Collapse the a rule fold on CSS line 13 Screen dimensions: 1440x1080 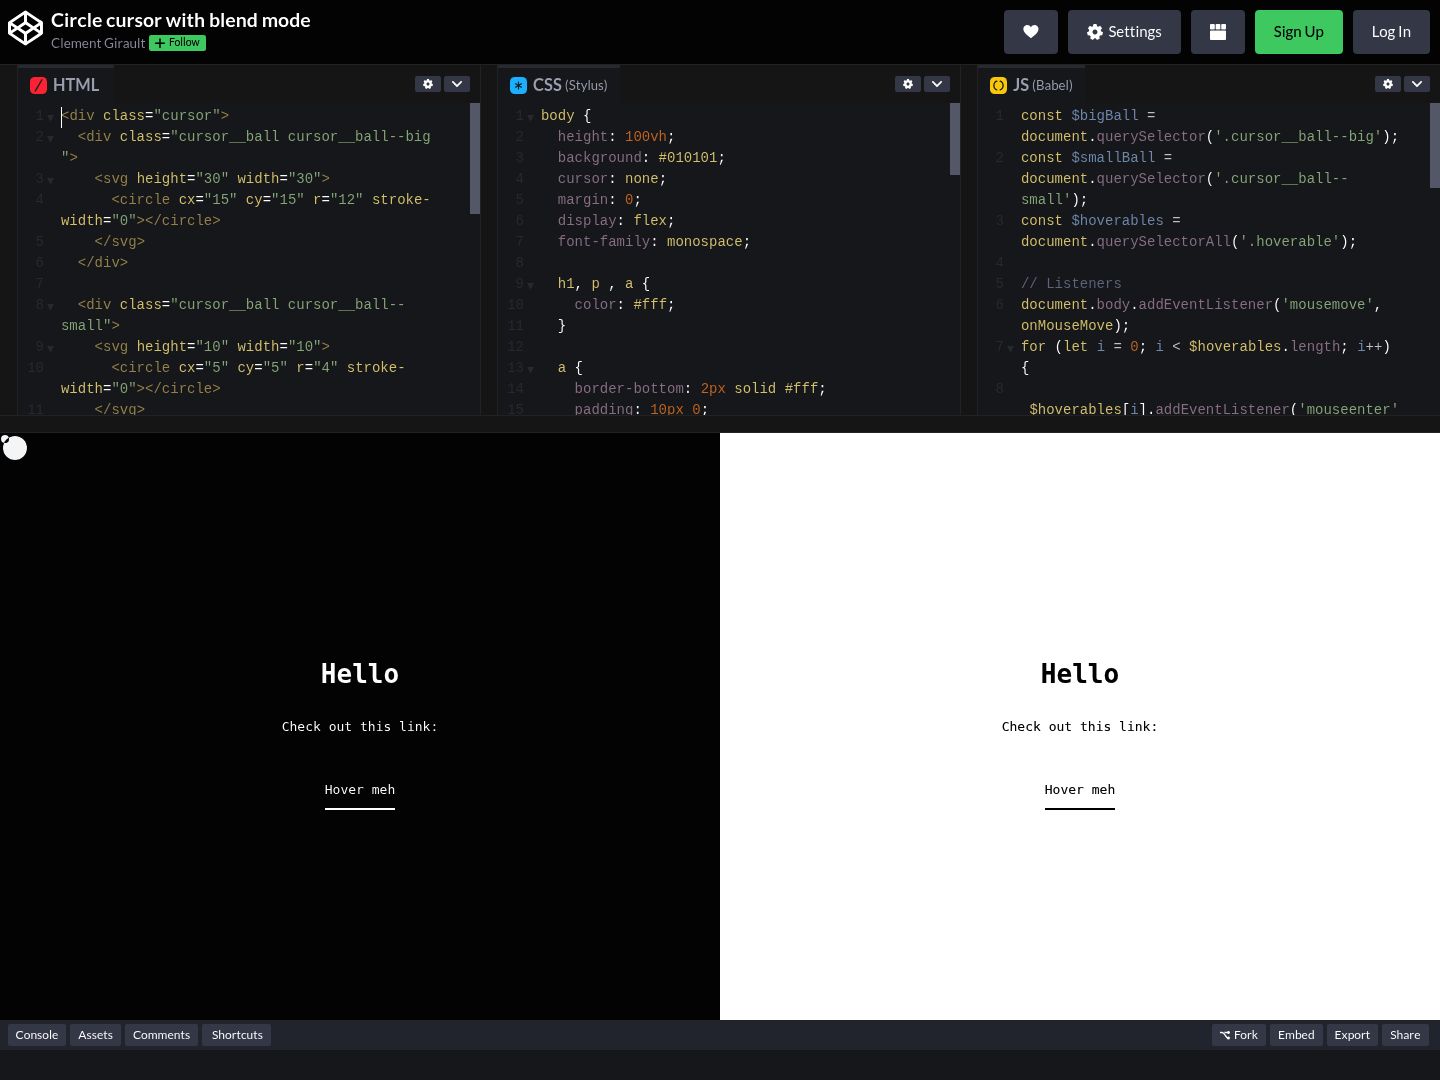click(x=531, y=369)
